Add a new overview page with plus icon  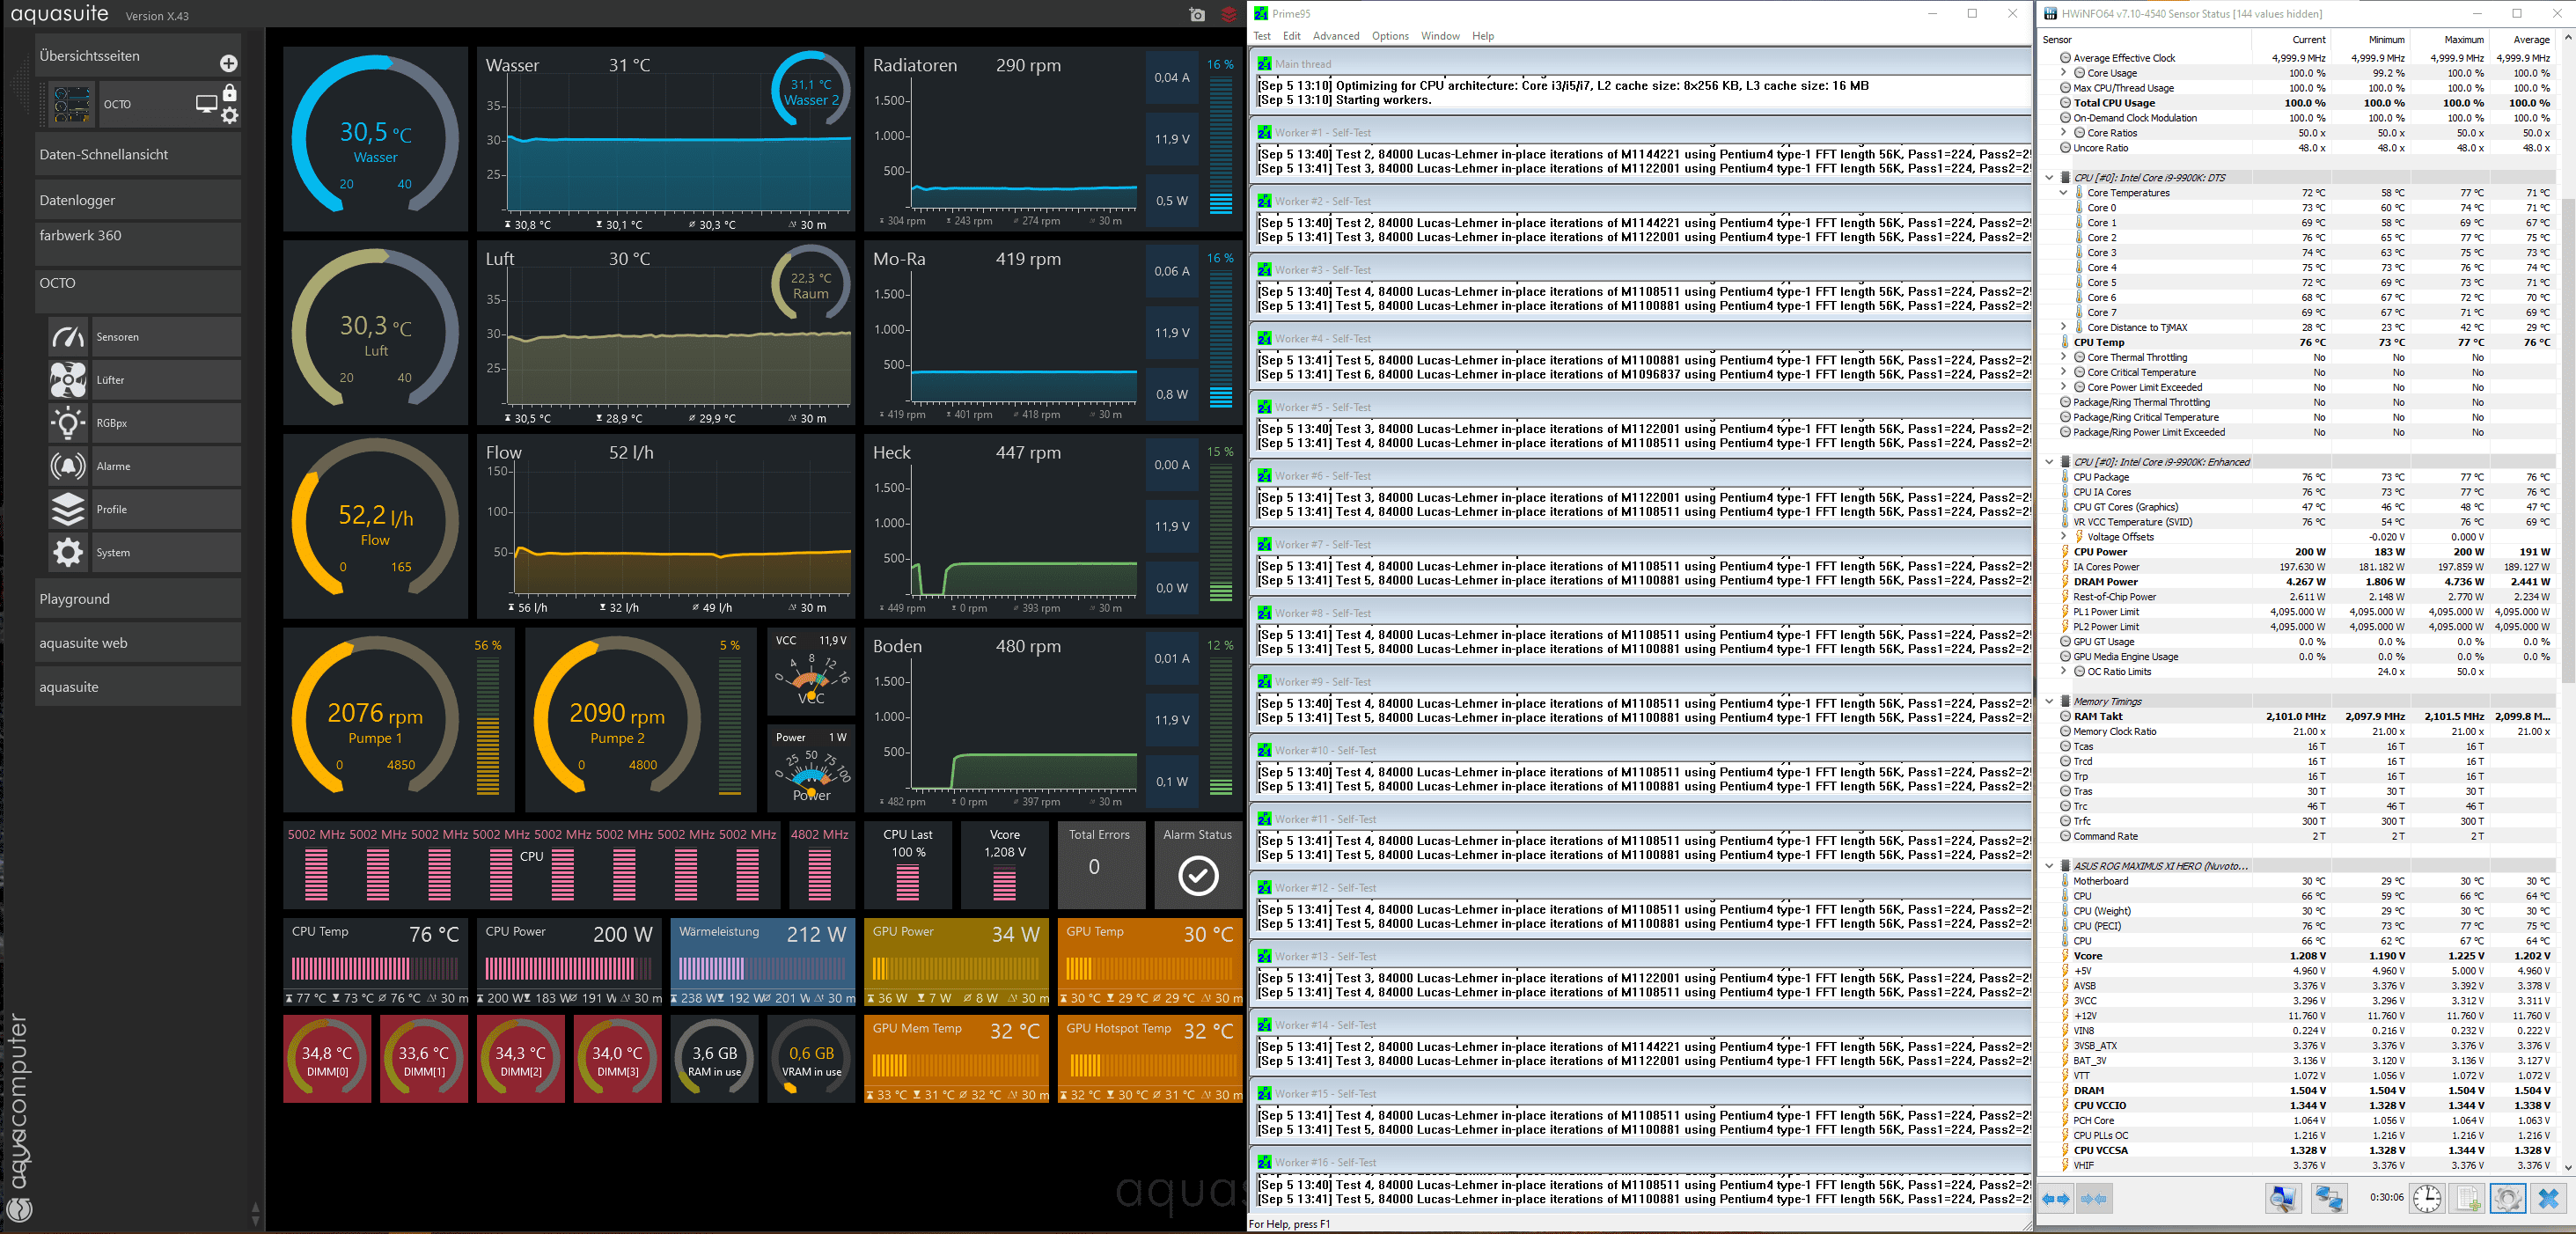tap(228, 63)
